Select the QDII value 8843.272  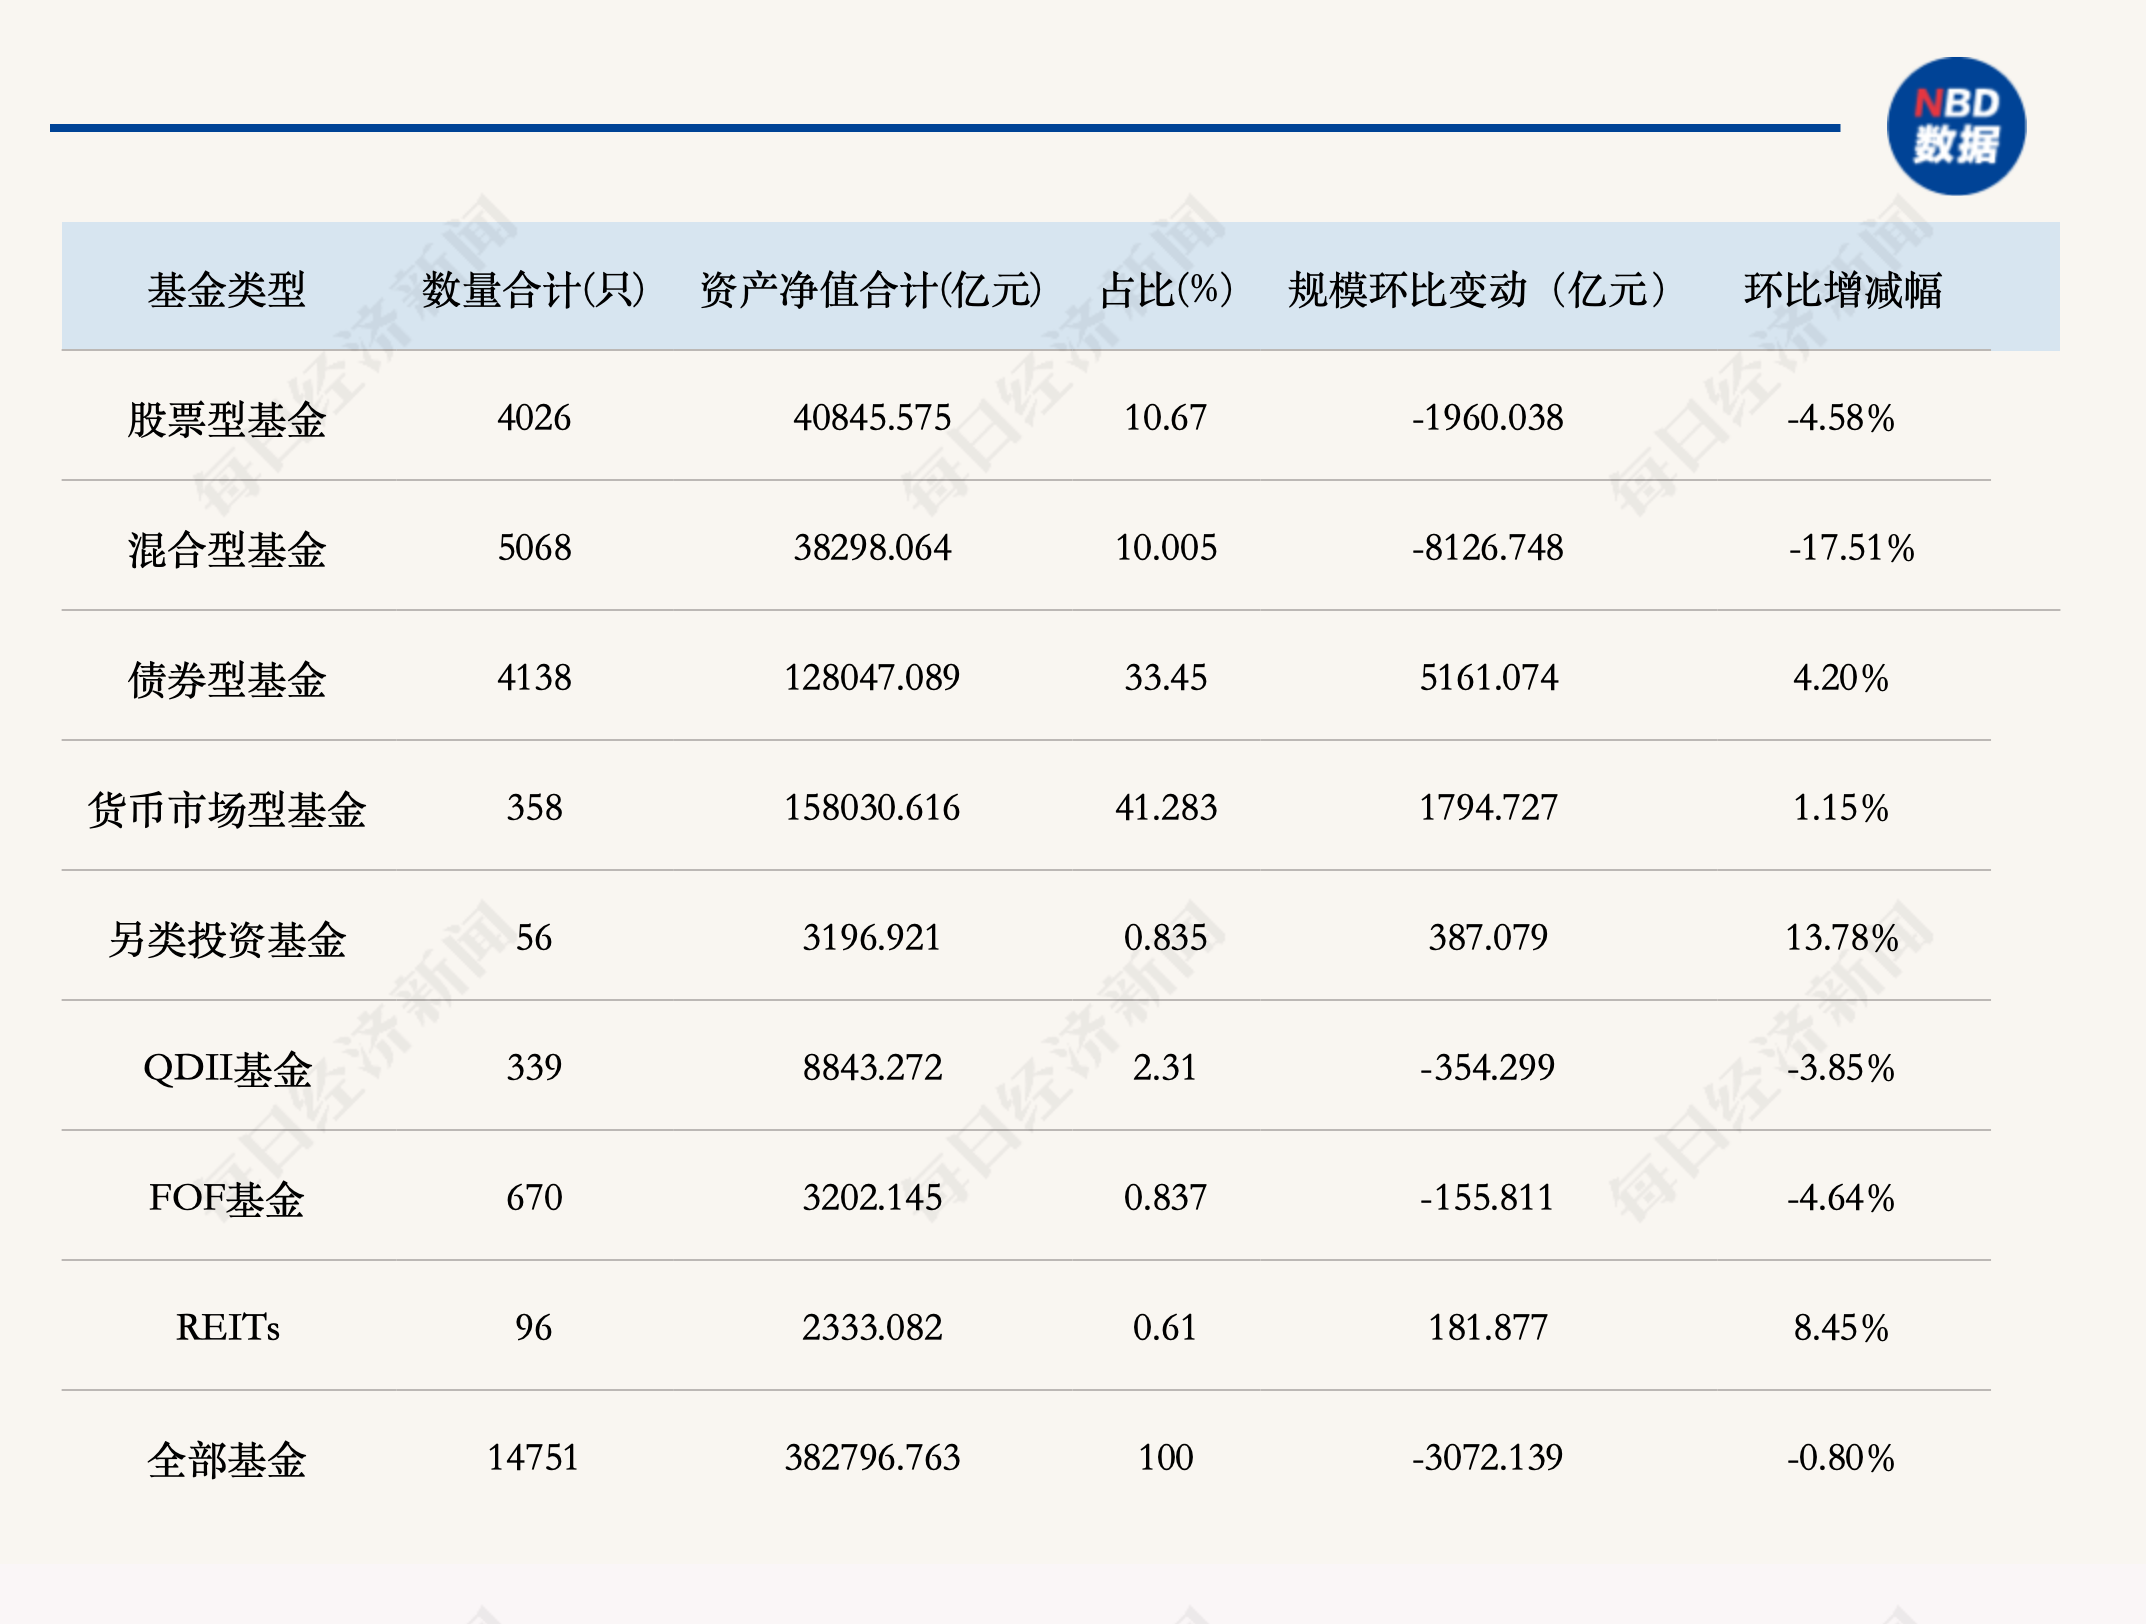[872, 1067]
